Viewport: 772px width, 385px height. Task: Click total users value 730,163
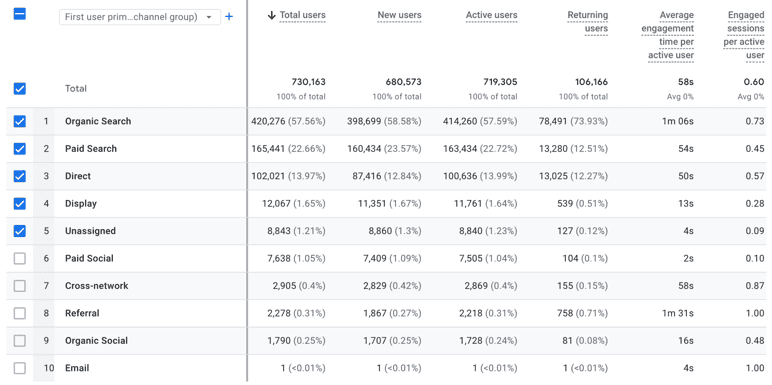click(308, 82)
